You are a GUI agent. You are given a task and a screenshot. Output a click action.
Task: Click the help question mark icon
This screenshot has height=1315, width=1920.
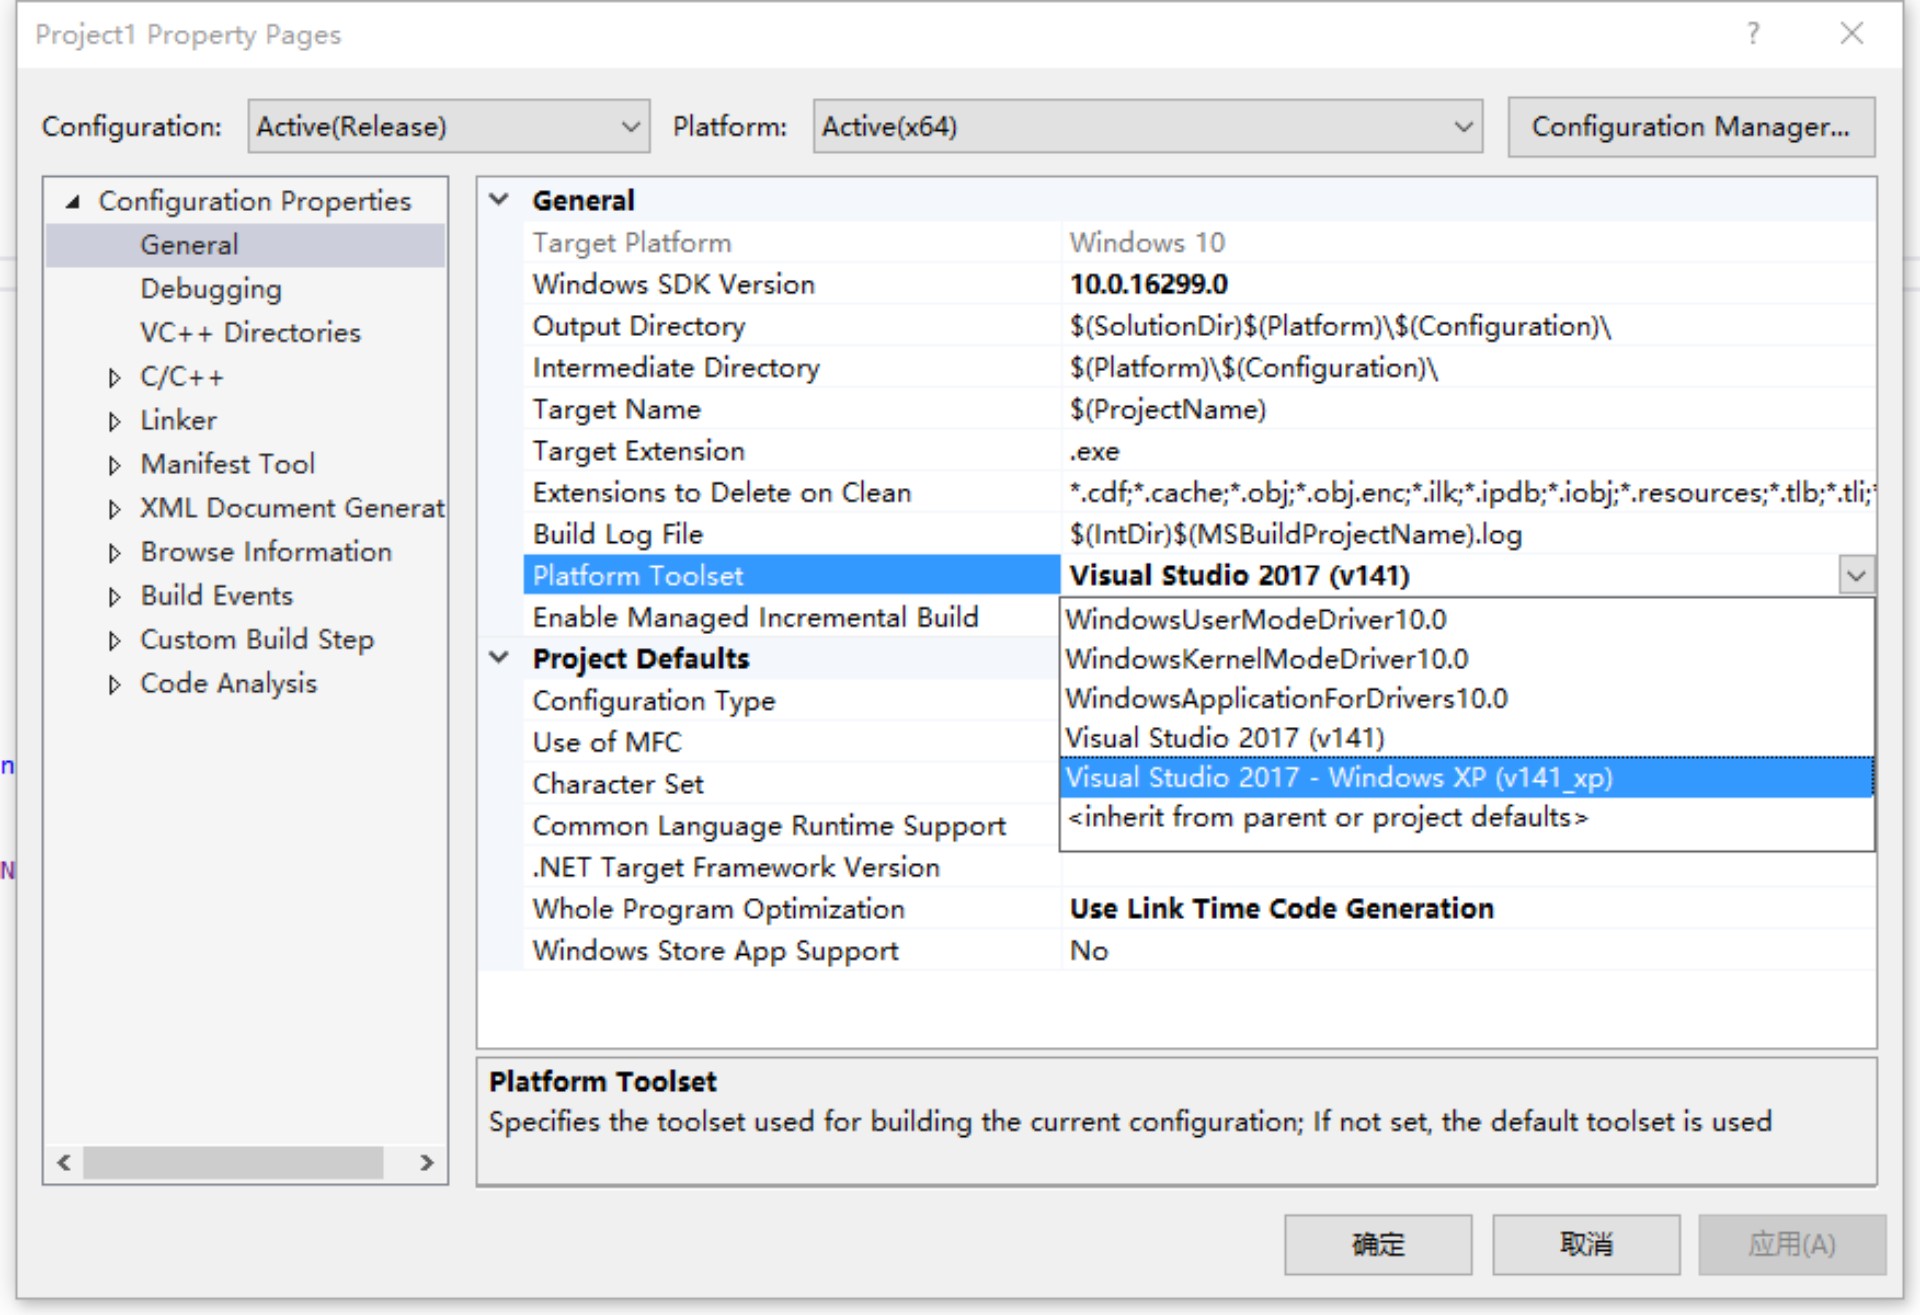pos(1752,34)
